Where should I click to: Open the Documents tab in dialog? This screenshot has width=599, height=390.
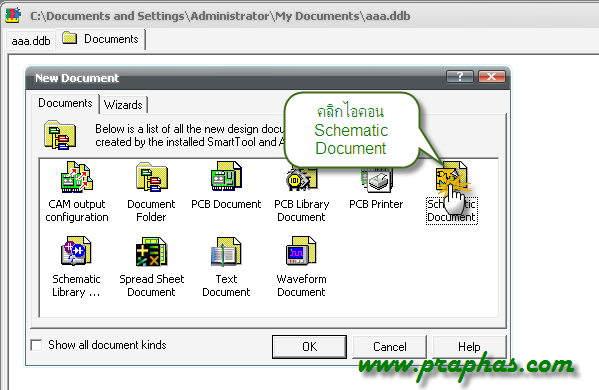pyautogui.click(x=65, y=103)
